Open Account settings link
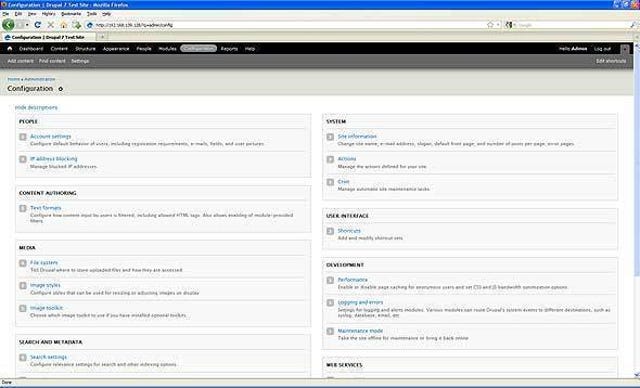The width and height of the screenshot is (640, 388). (51, 136)
